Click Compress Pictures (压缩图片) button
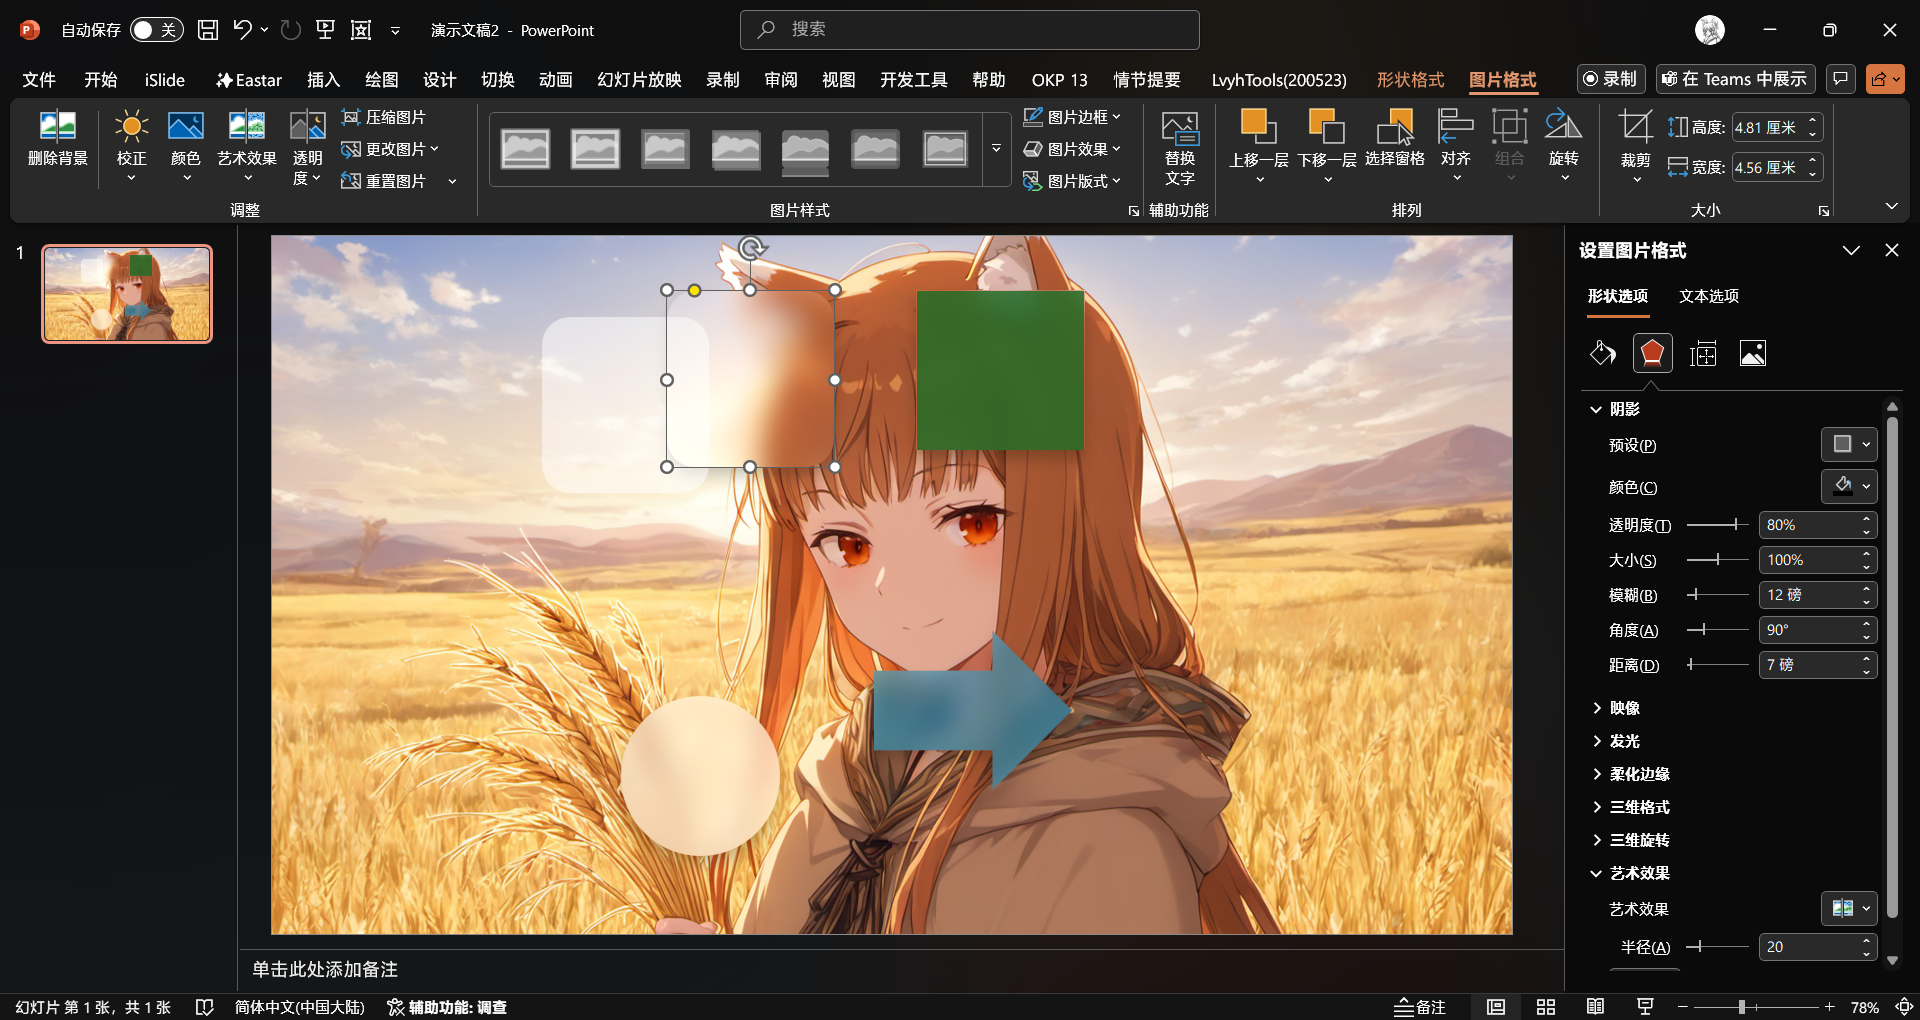 (x=384, y=117)
